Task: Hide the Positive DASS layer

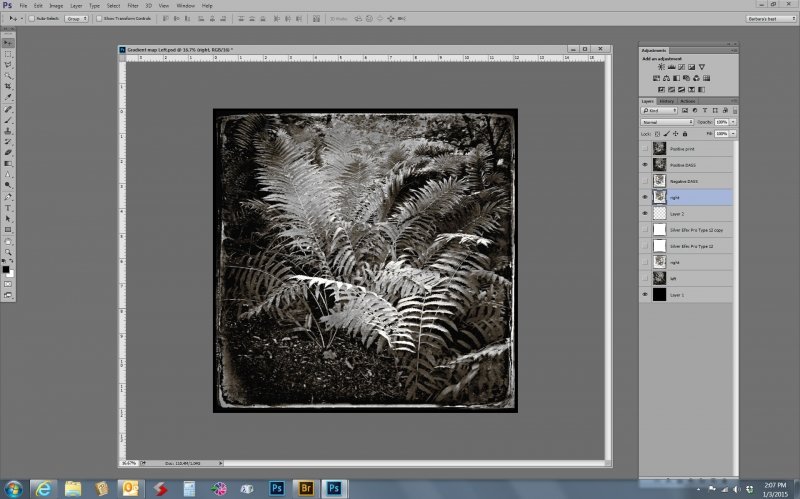Action: 645,164
